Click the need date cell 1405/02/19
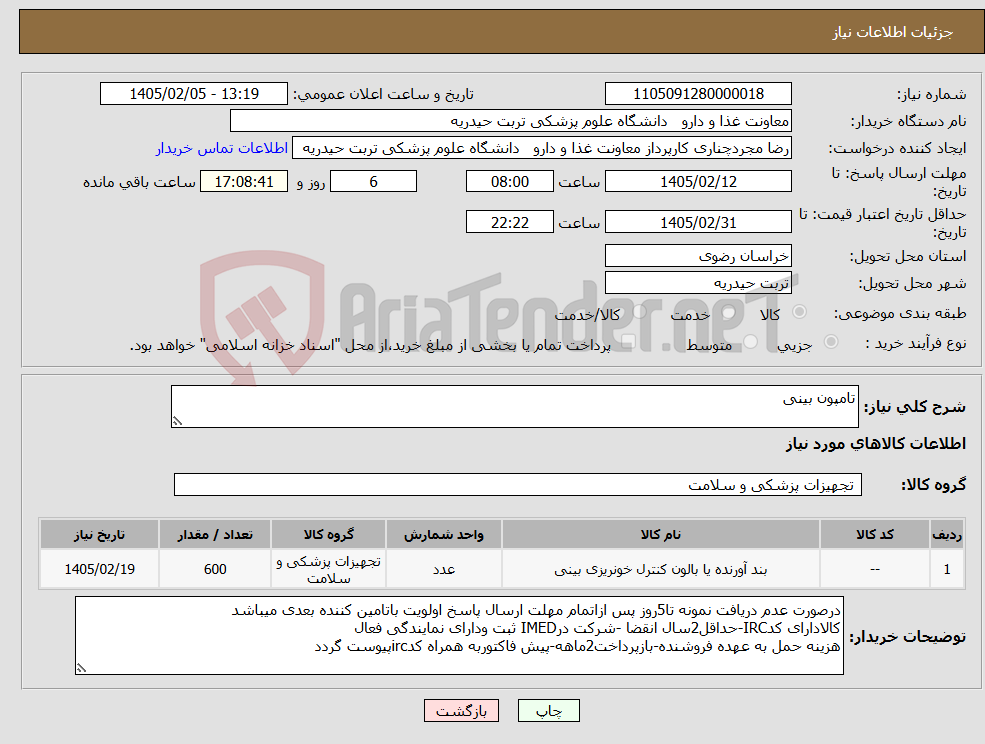 99,569
